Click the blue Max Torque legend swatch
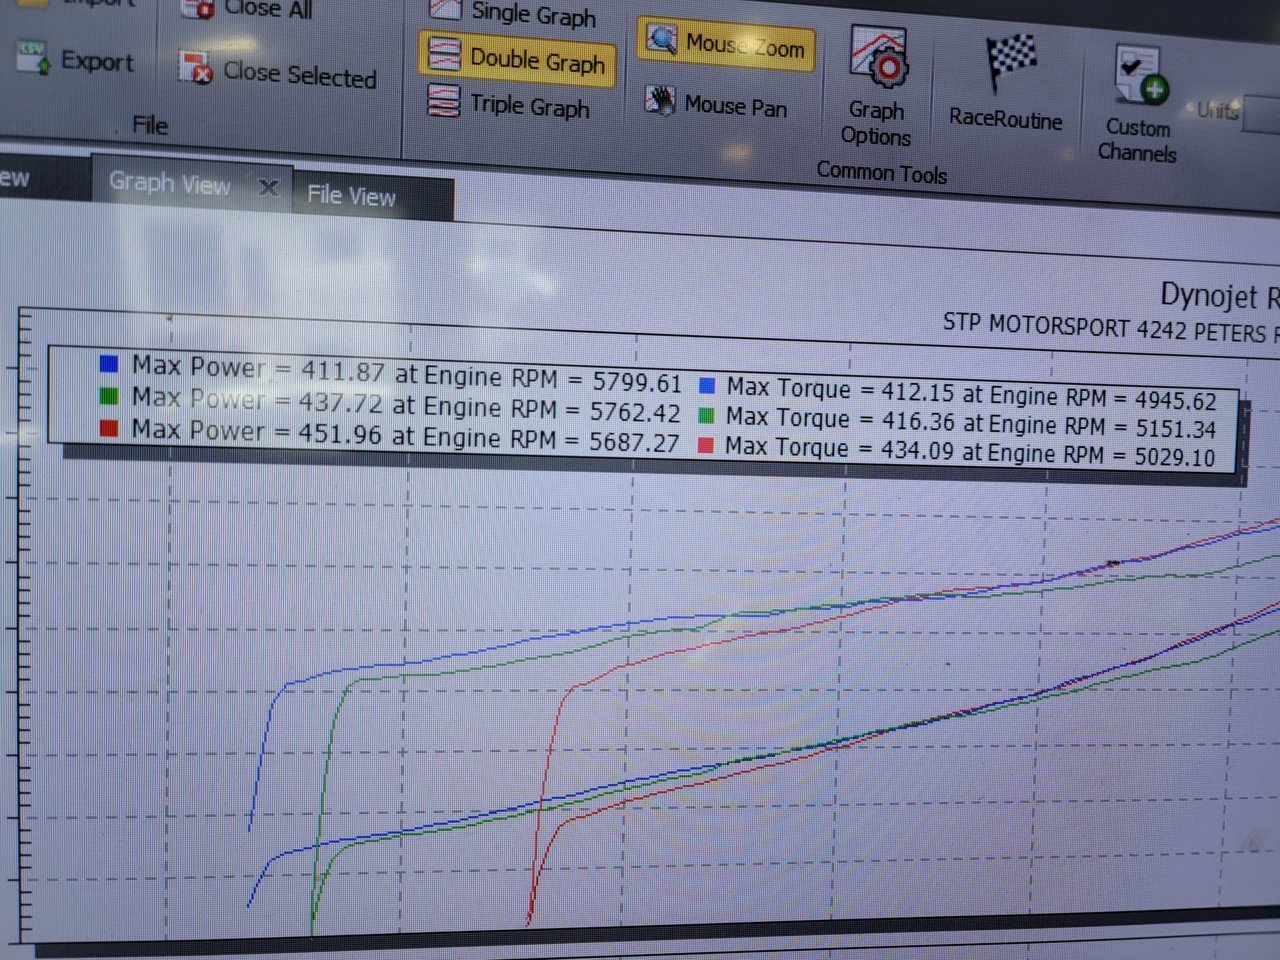This screenshot has width=1280, height=960. pyautogui.click(x=706, y=385)
